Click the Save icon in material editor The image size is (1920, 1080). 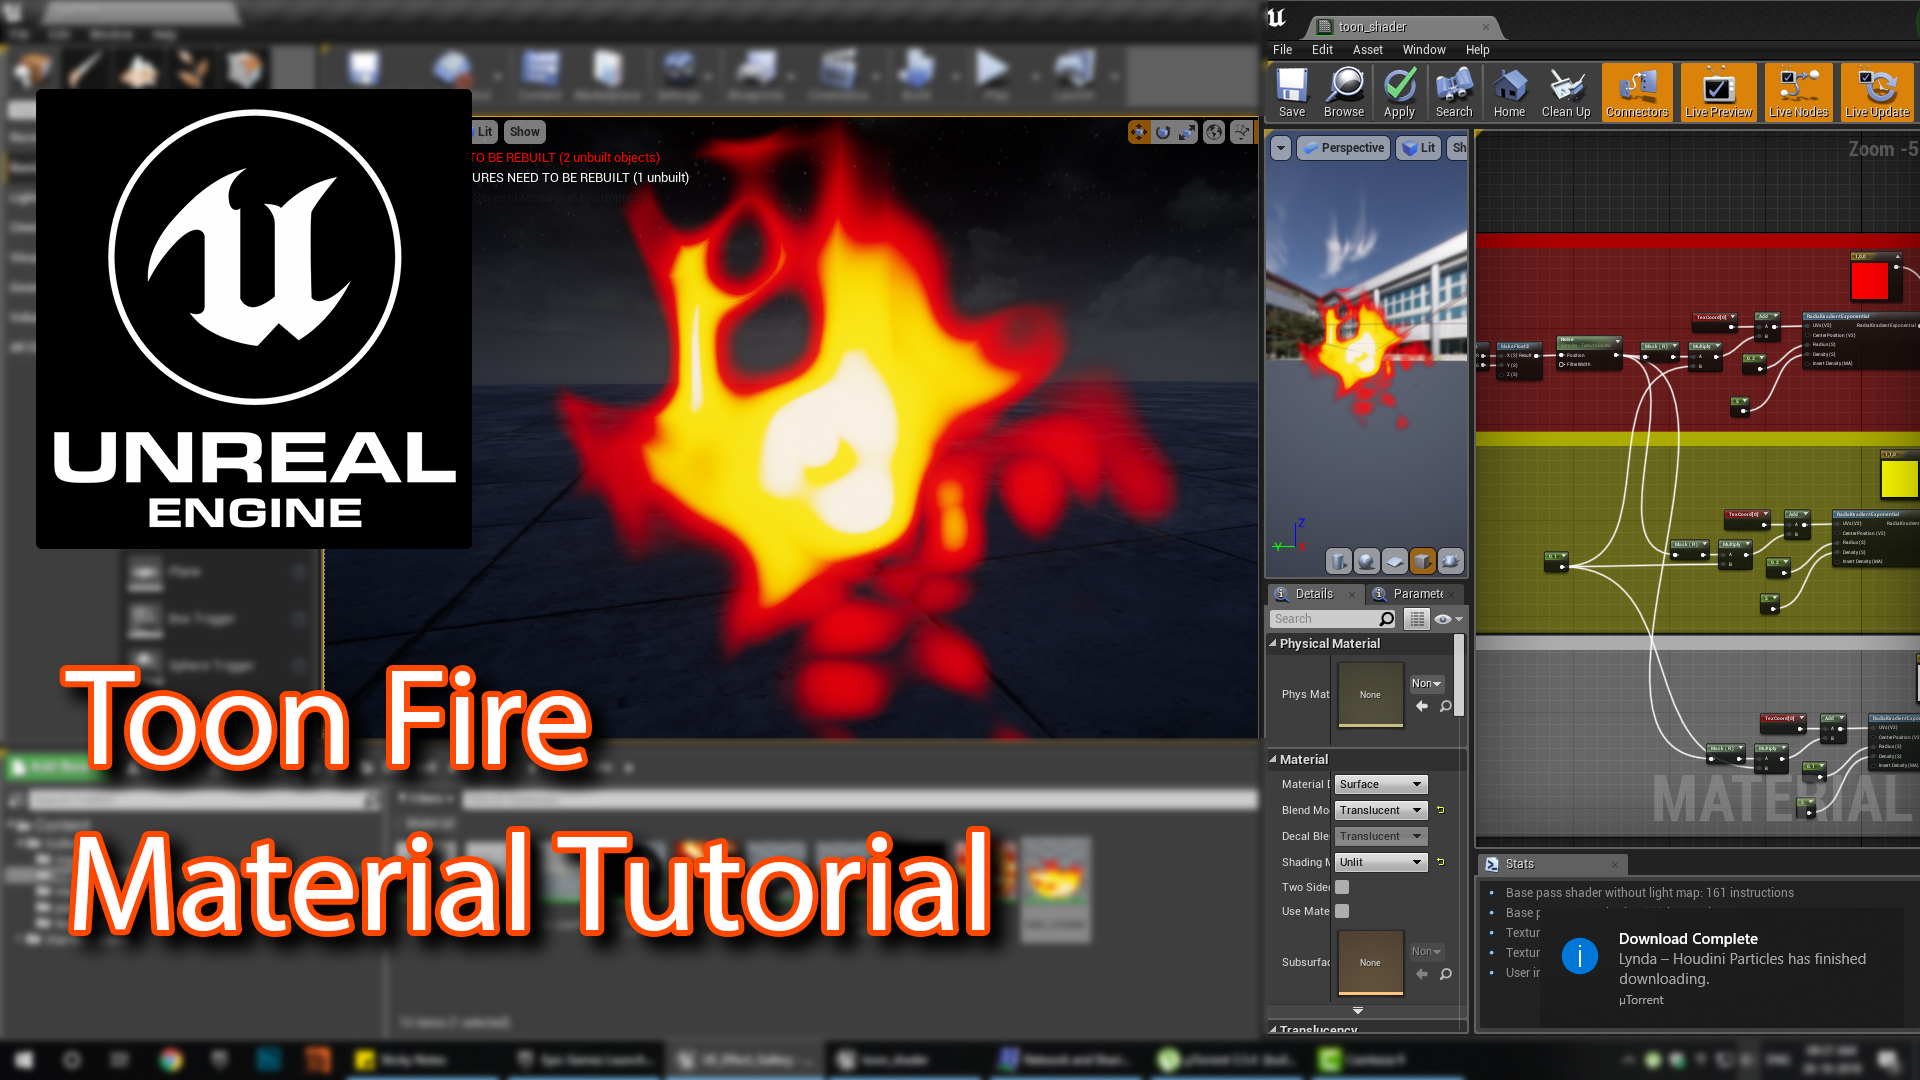pos(1291,91)
